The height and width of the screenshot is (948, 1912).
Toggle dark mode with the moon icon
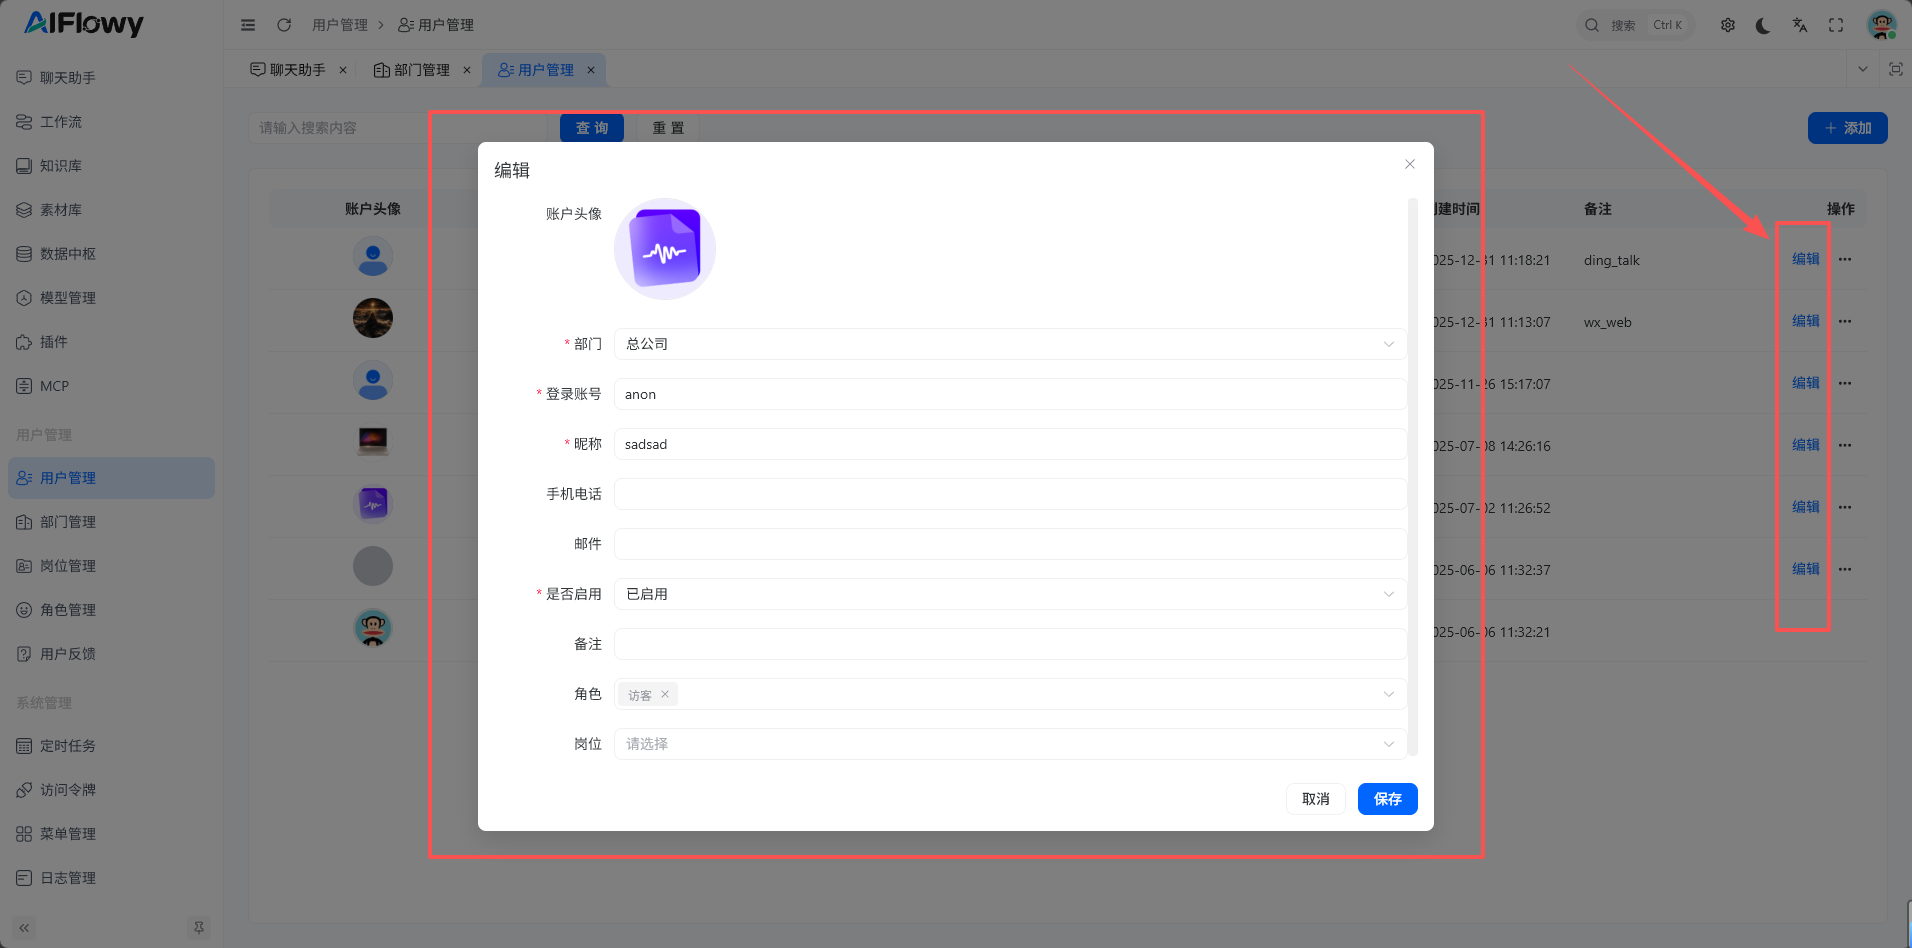(1763, 25)
